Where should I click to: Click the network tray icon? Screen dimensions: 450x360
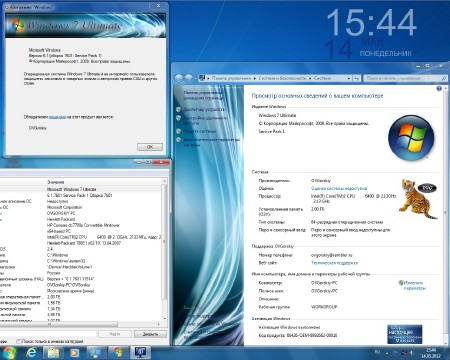[404, 352]
